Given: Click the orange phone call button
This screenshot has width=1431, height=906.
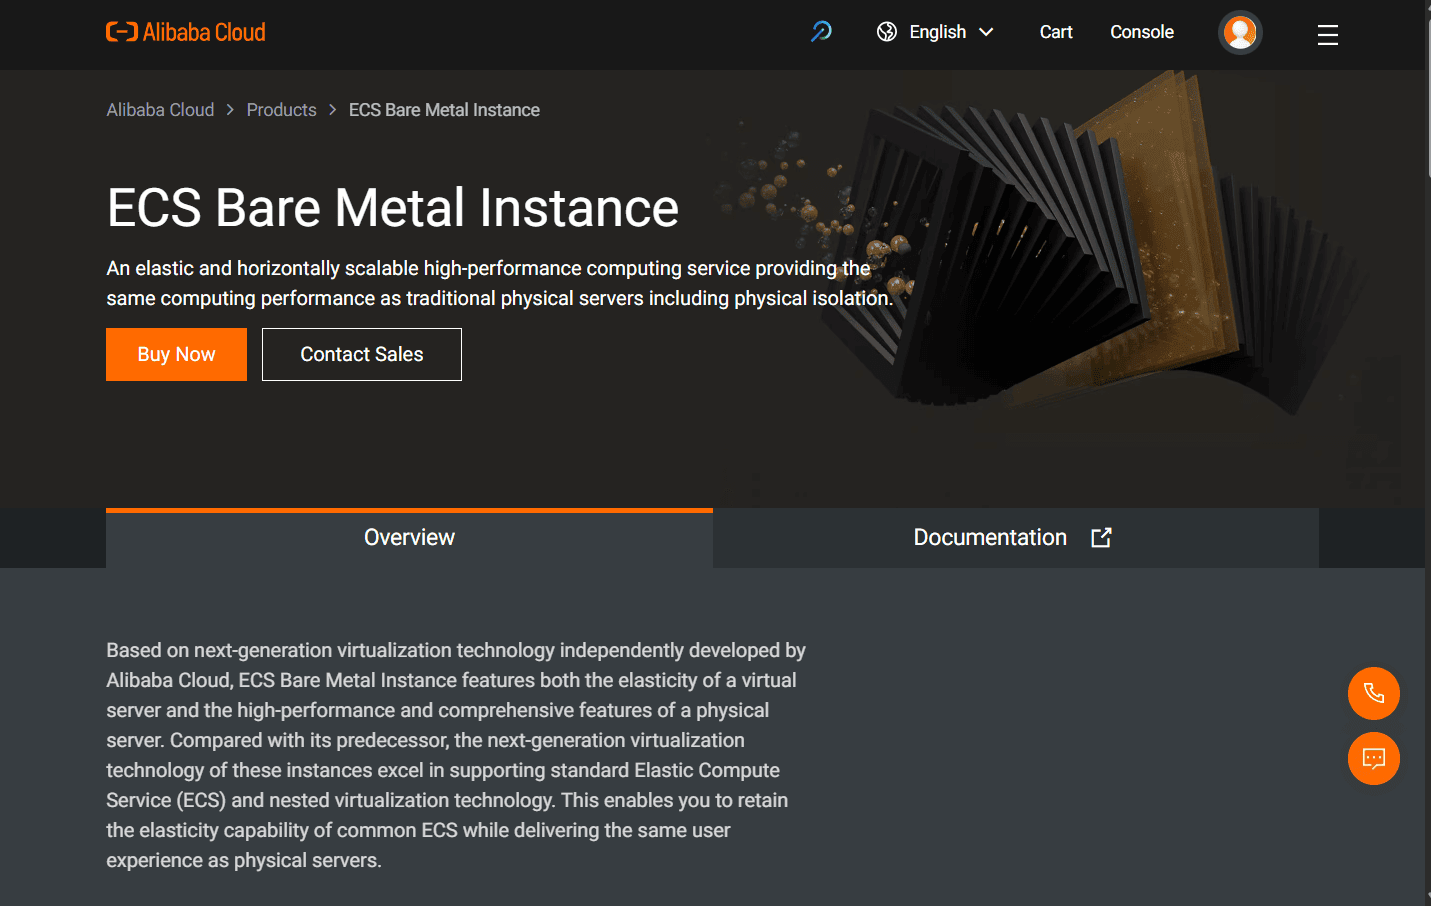Looking at the screenshot, I should coord(1374,693).
